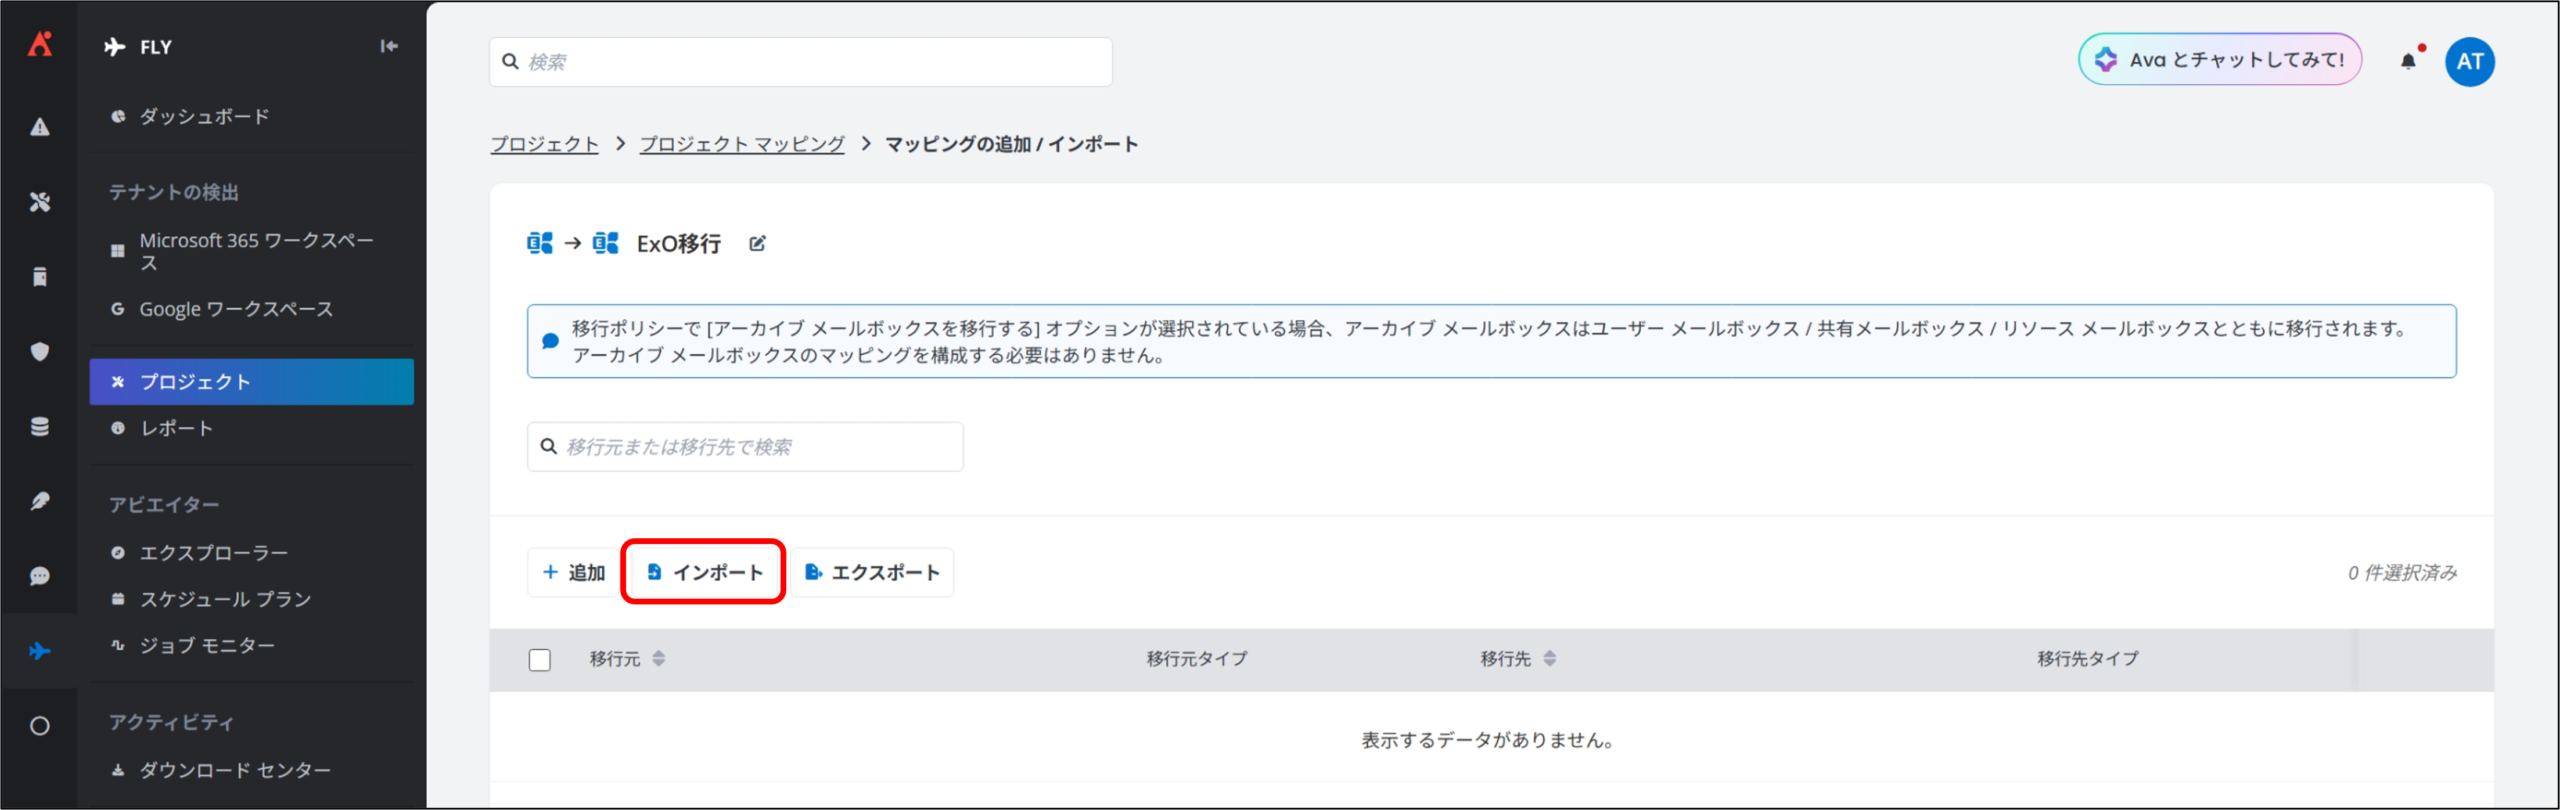Click the warning triangle icon in left rail
The image size is (2560, 810).
(x=40, y=127)
